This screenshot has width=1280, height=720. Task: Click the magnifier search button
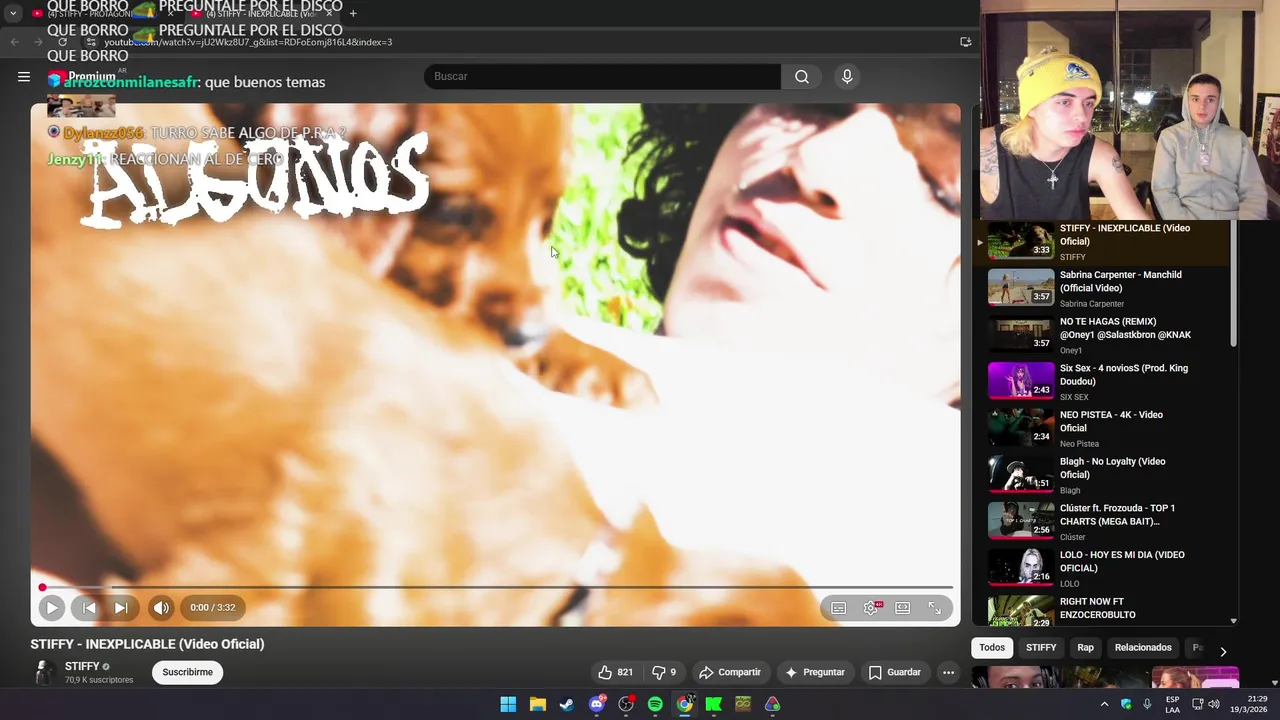[802, 76]
